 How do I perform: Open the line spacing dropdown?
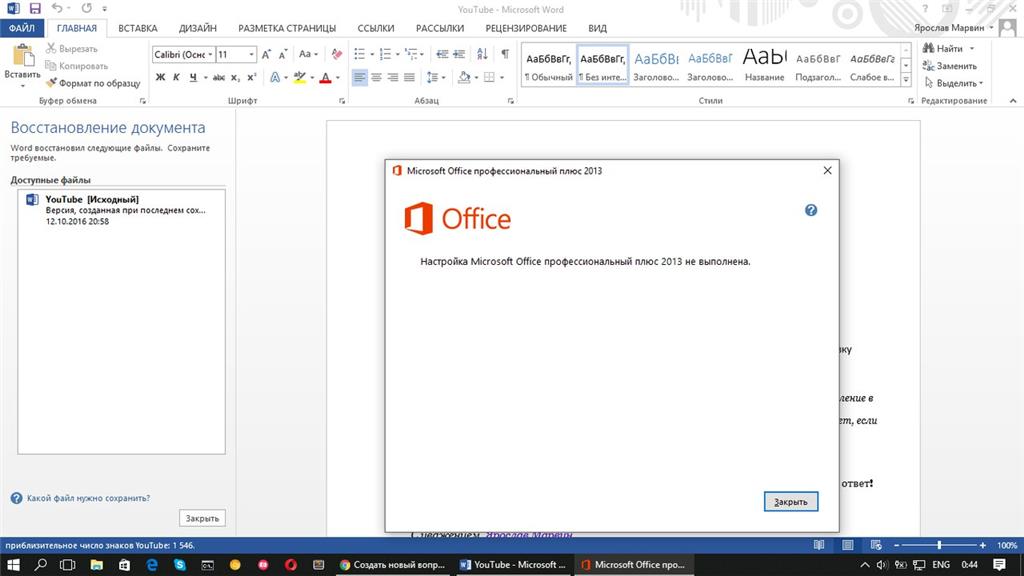pos(443,77)
